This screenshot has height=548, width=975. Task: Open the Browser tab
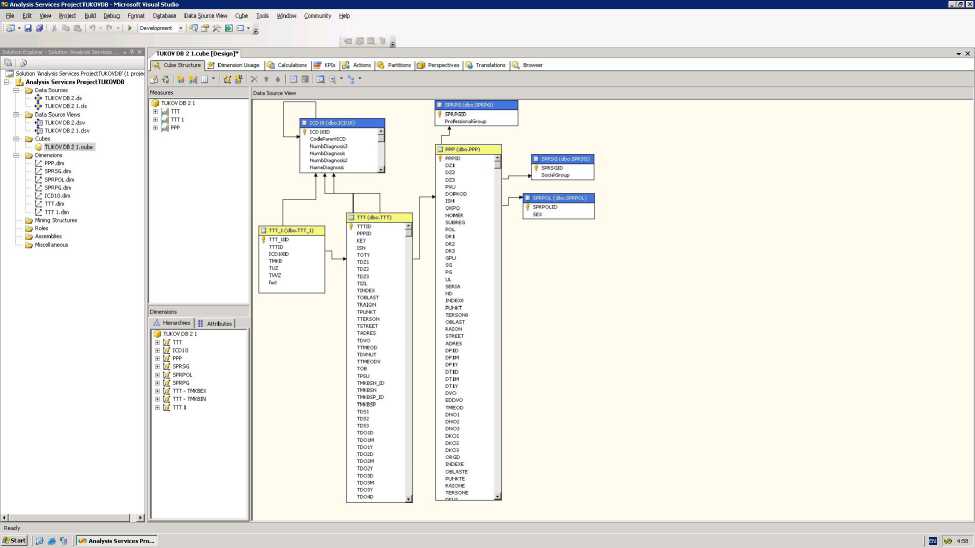click(x=528, y=65)
